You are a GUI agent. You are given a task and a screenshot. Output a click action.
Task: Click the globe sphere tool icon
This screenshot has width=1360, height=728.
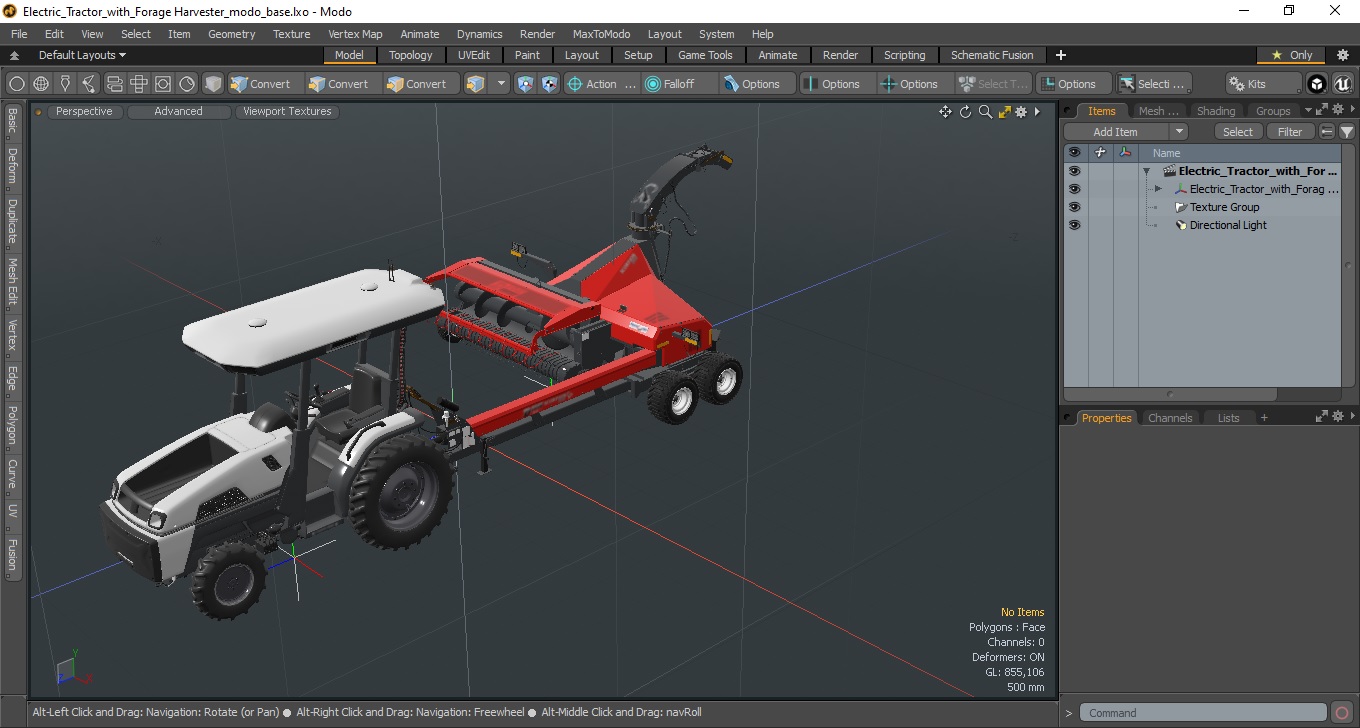tap(41, 84)
